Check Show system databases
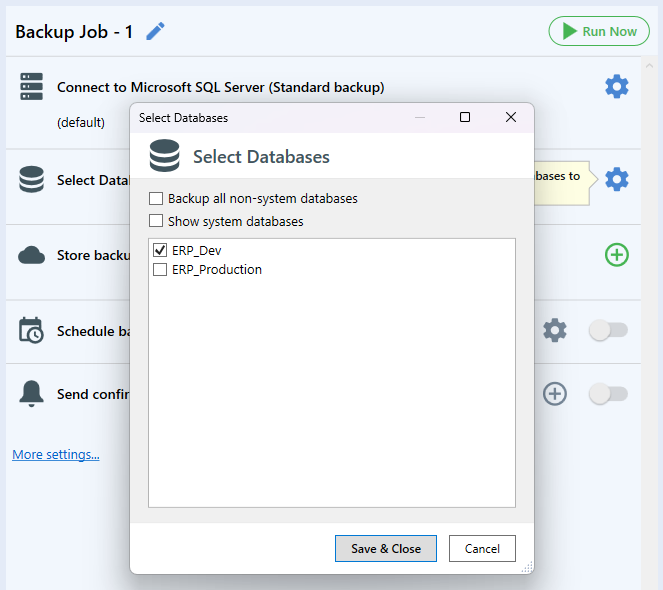Image resolution: width=663 pixels, height=590 pixels. click(x=156, y=221)
